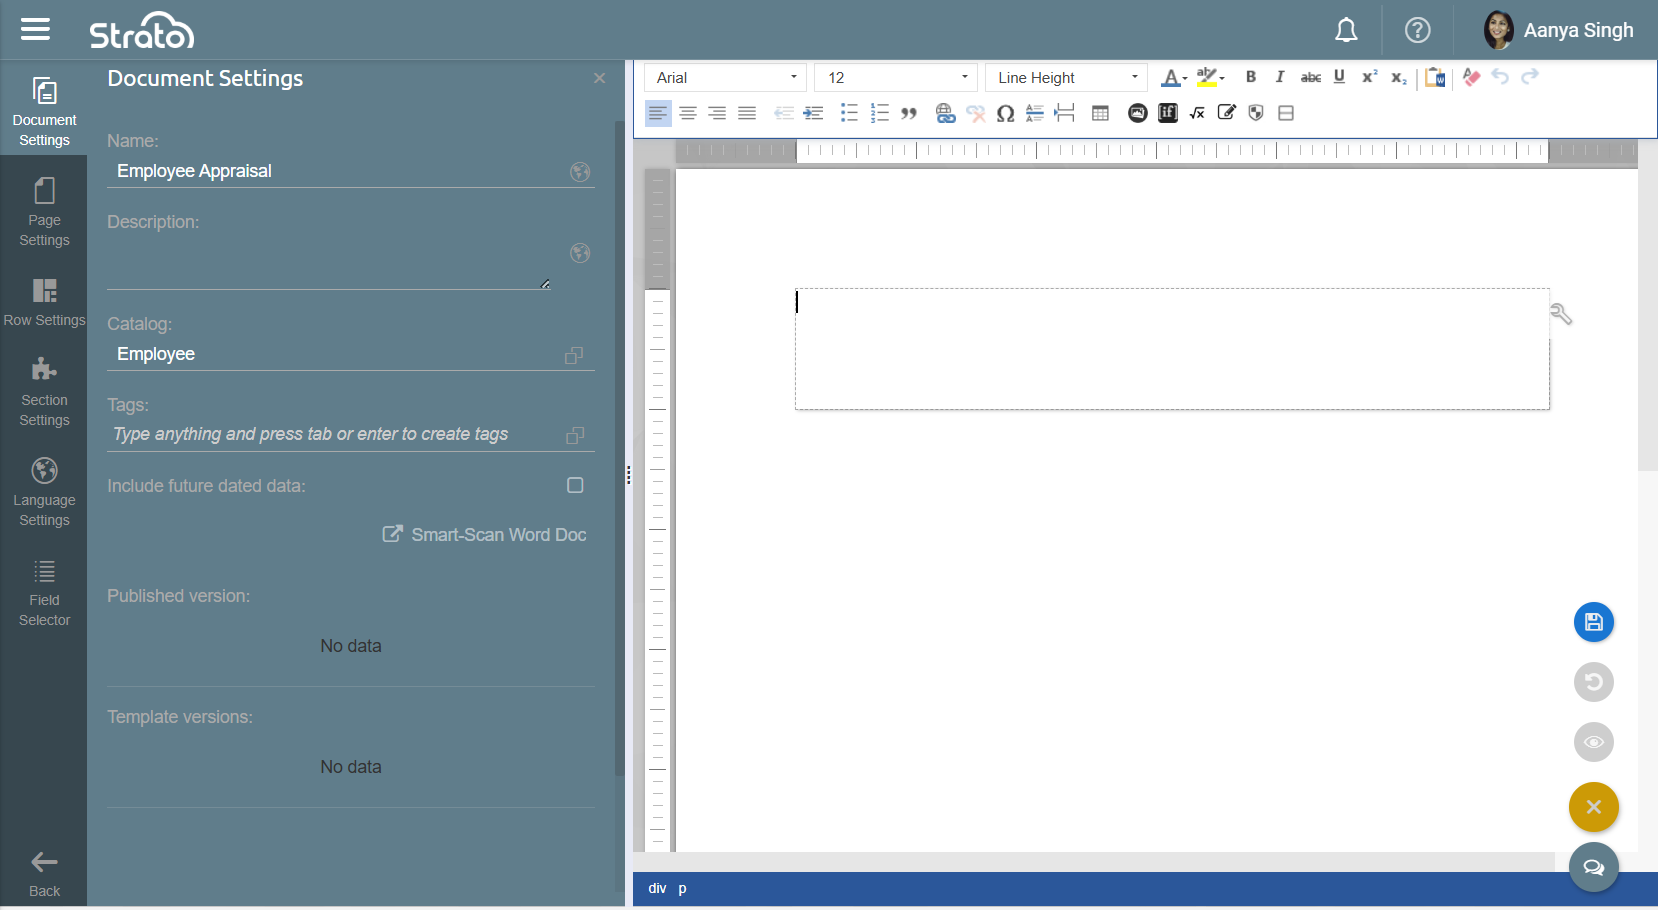Click the insert link icon

point(945,113)
